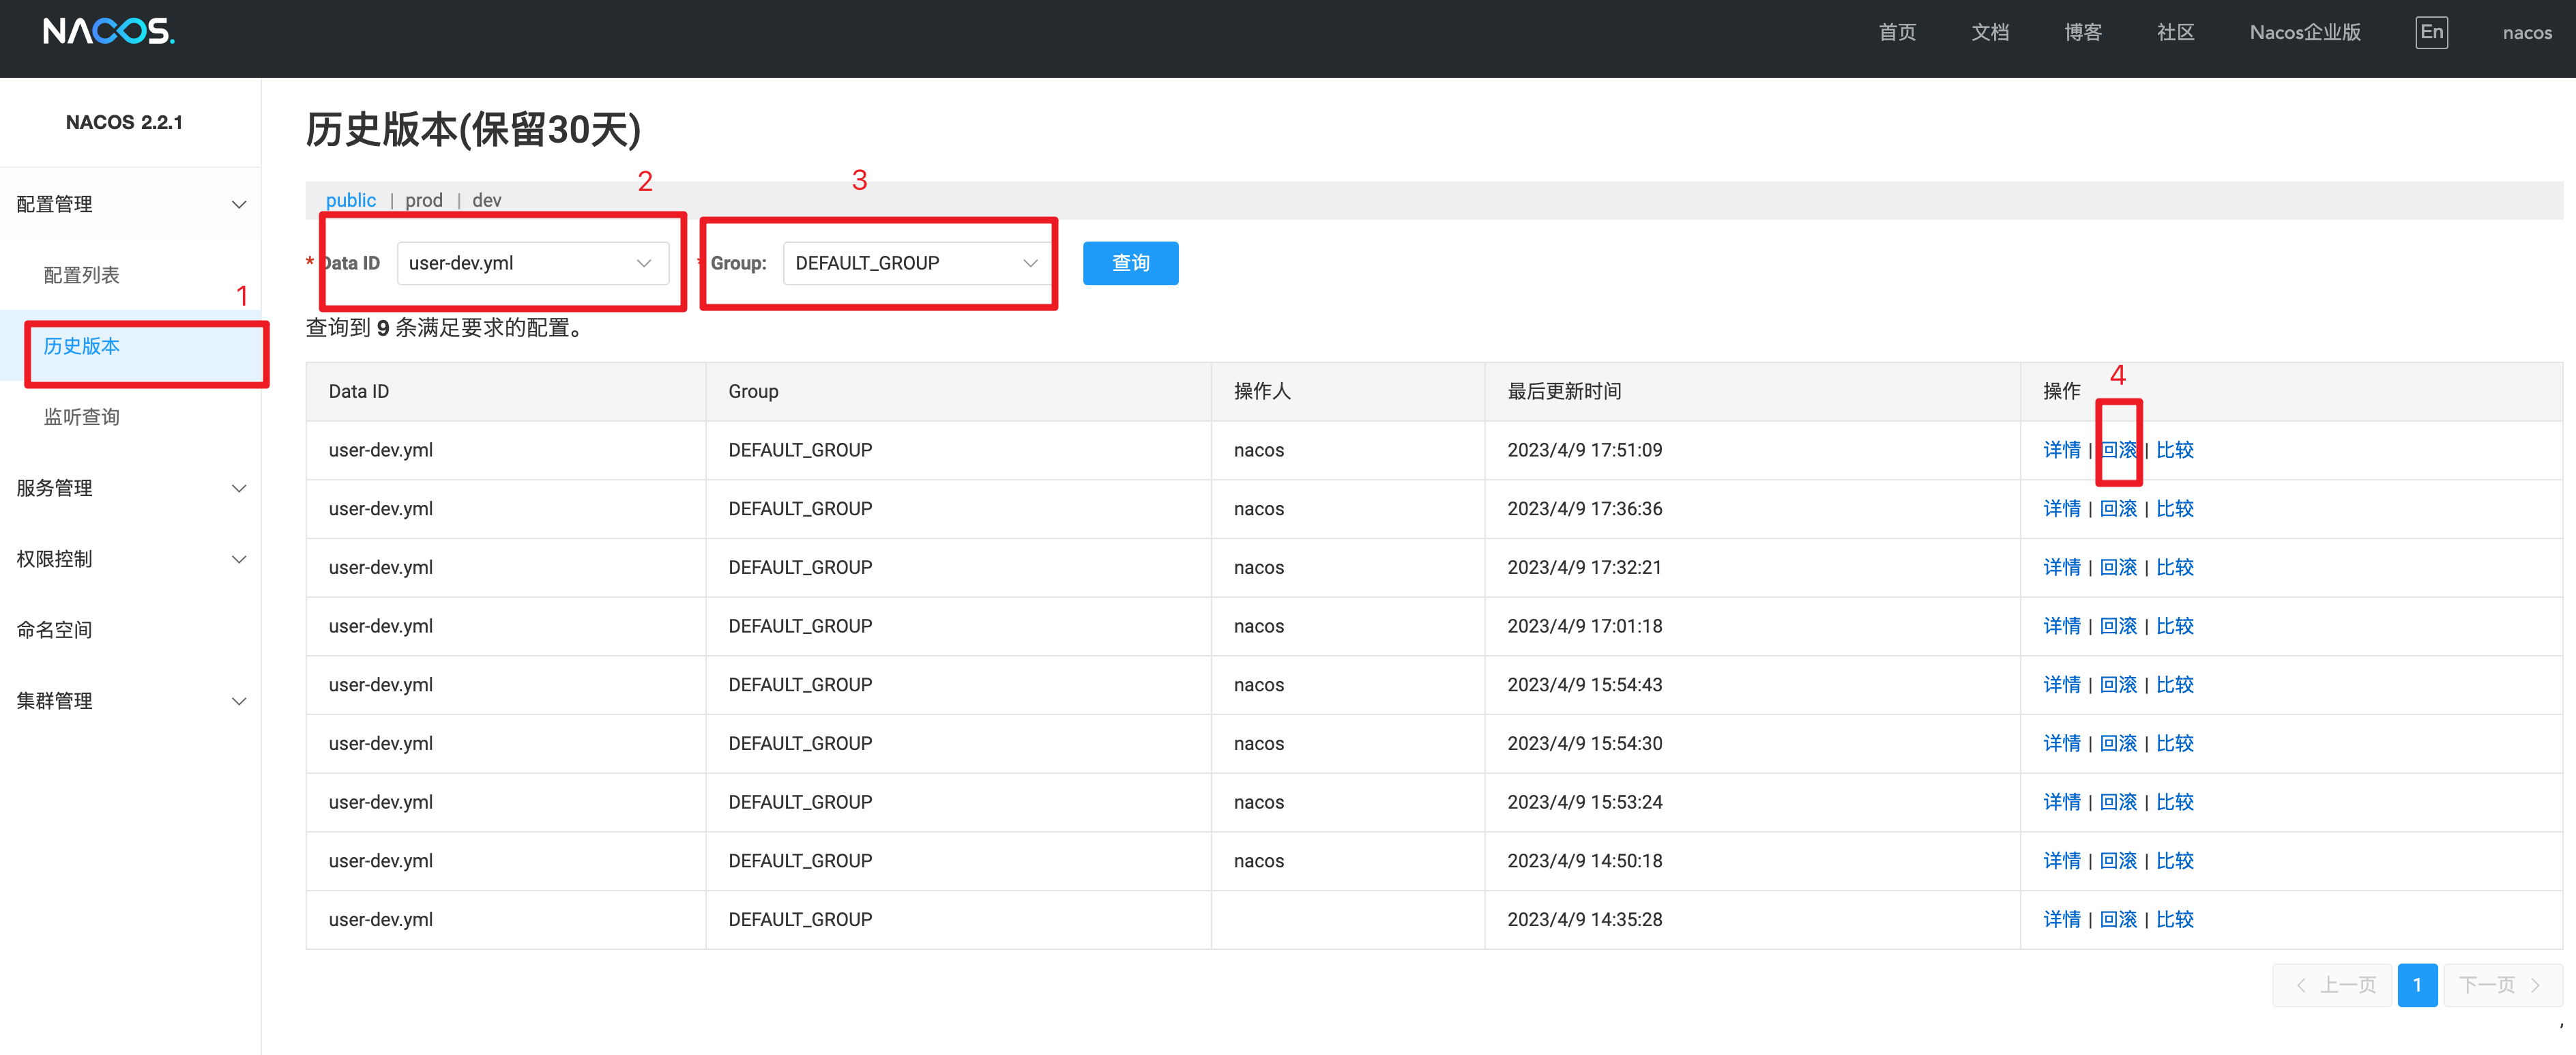Open 监听查询 in the sidebar
This screenshot has height=1055, width=2576.
pos(81,417)
